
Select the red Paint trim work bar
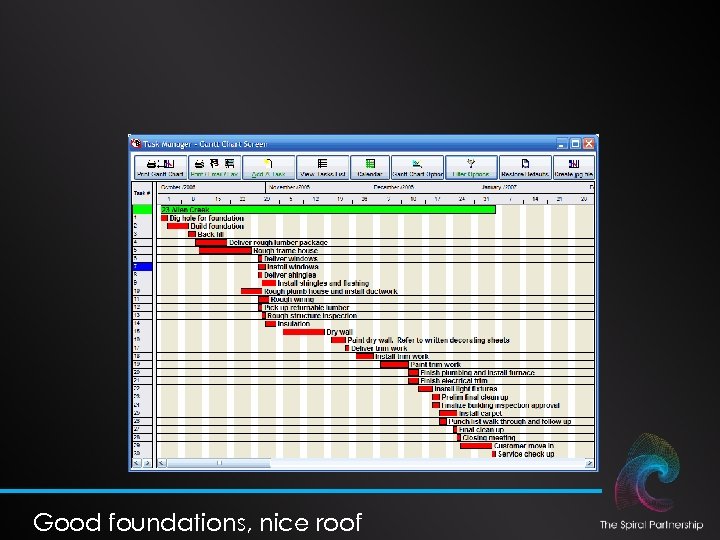click(394, 365)
